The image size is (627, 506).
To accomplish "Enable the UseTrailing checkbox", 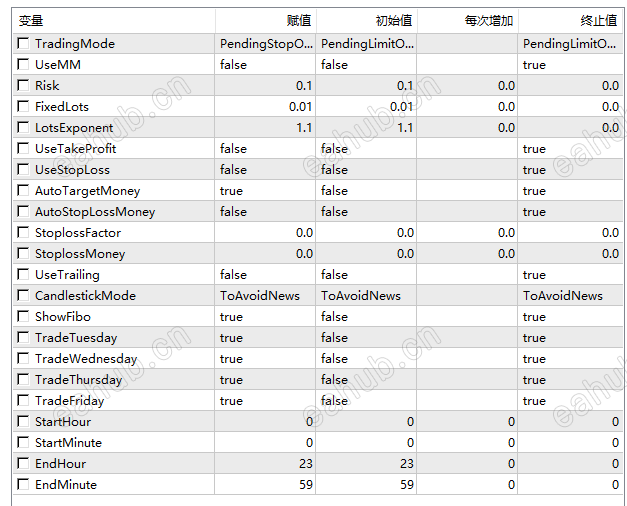I will click(x=23, y=275).
